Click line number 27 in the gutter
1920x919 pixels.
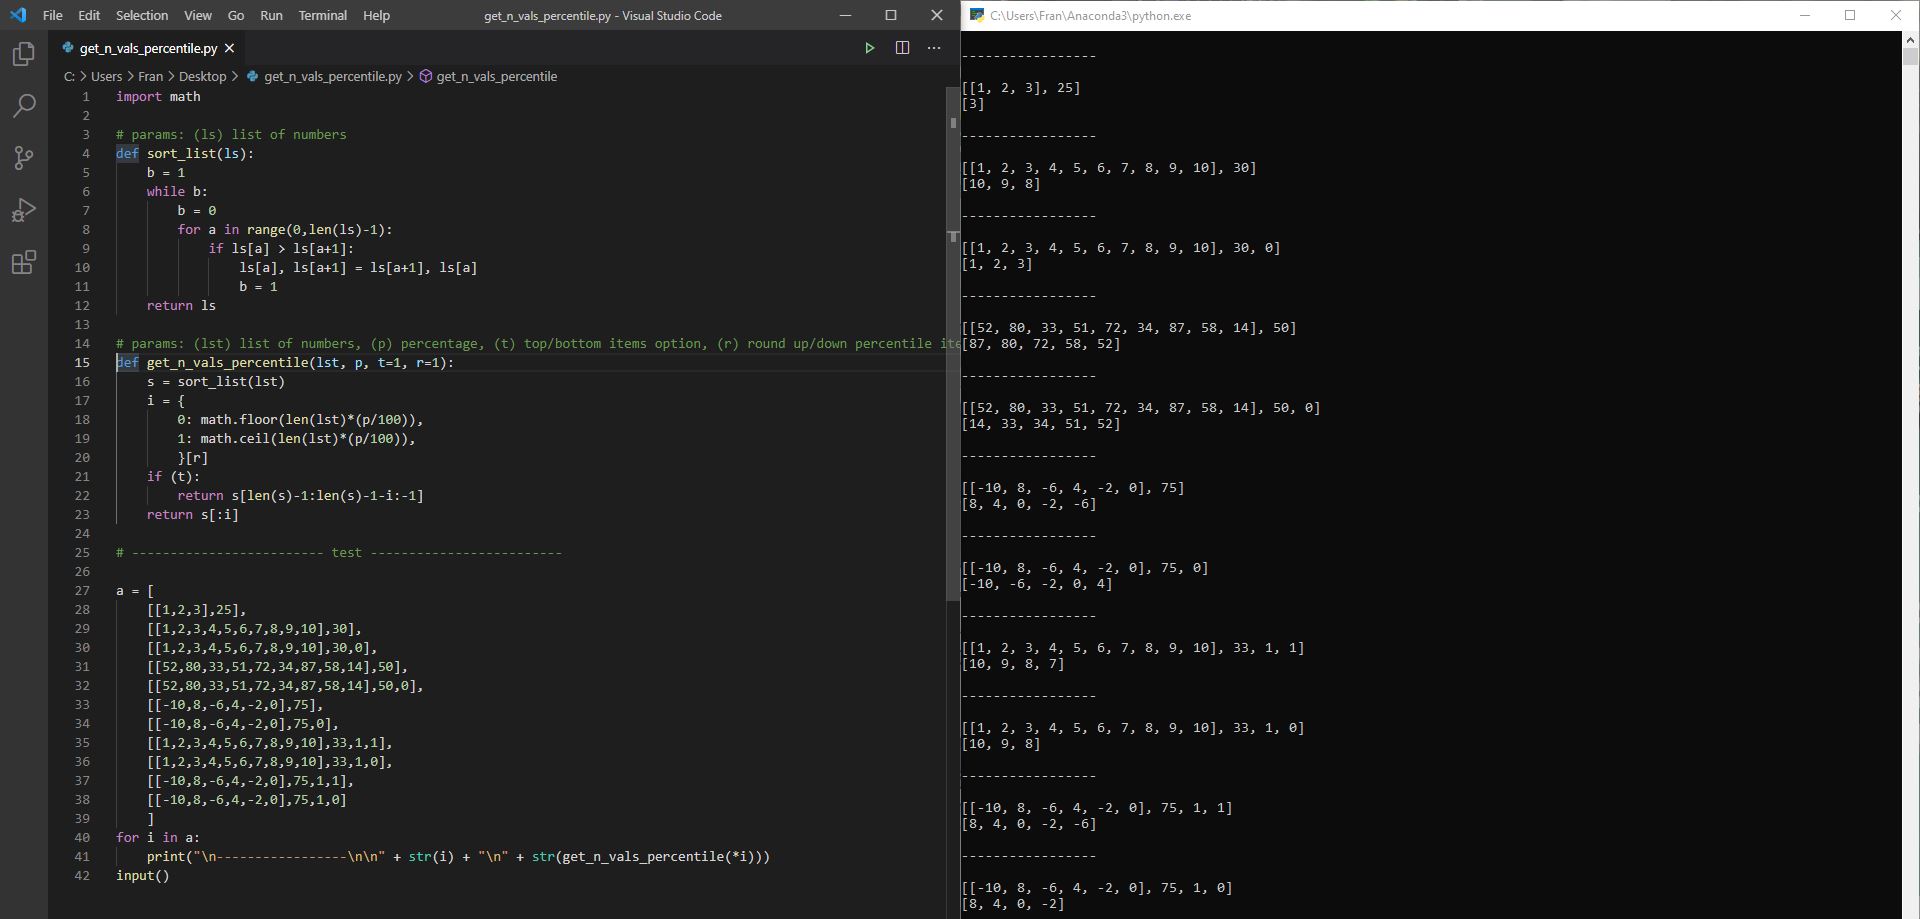pos(82,590)
